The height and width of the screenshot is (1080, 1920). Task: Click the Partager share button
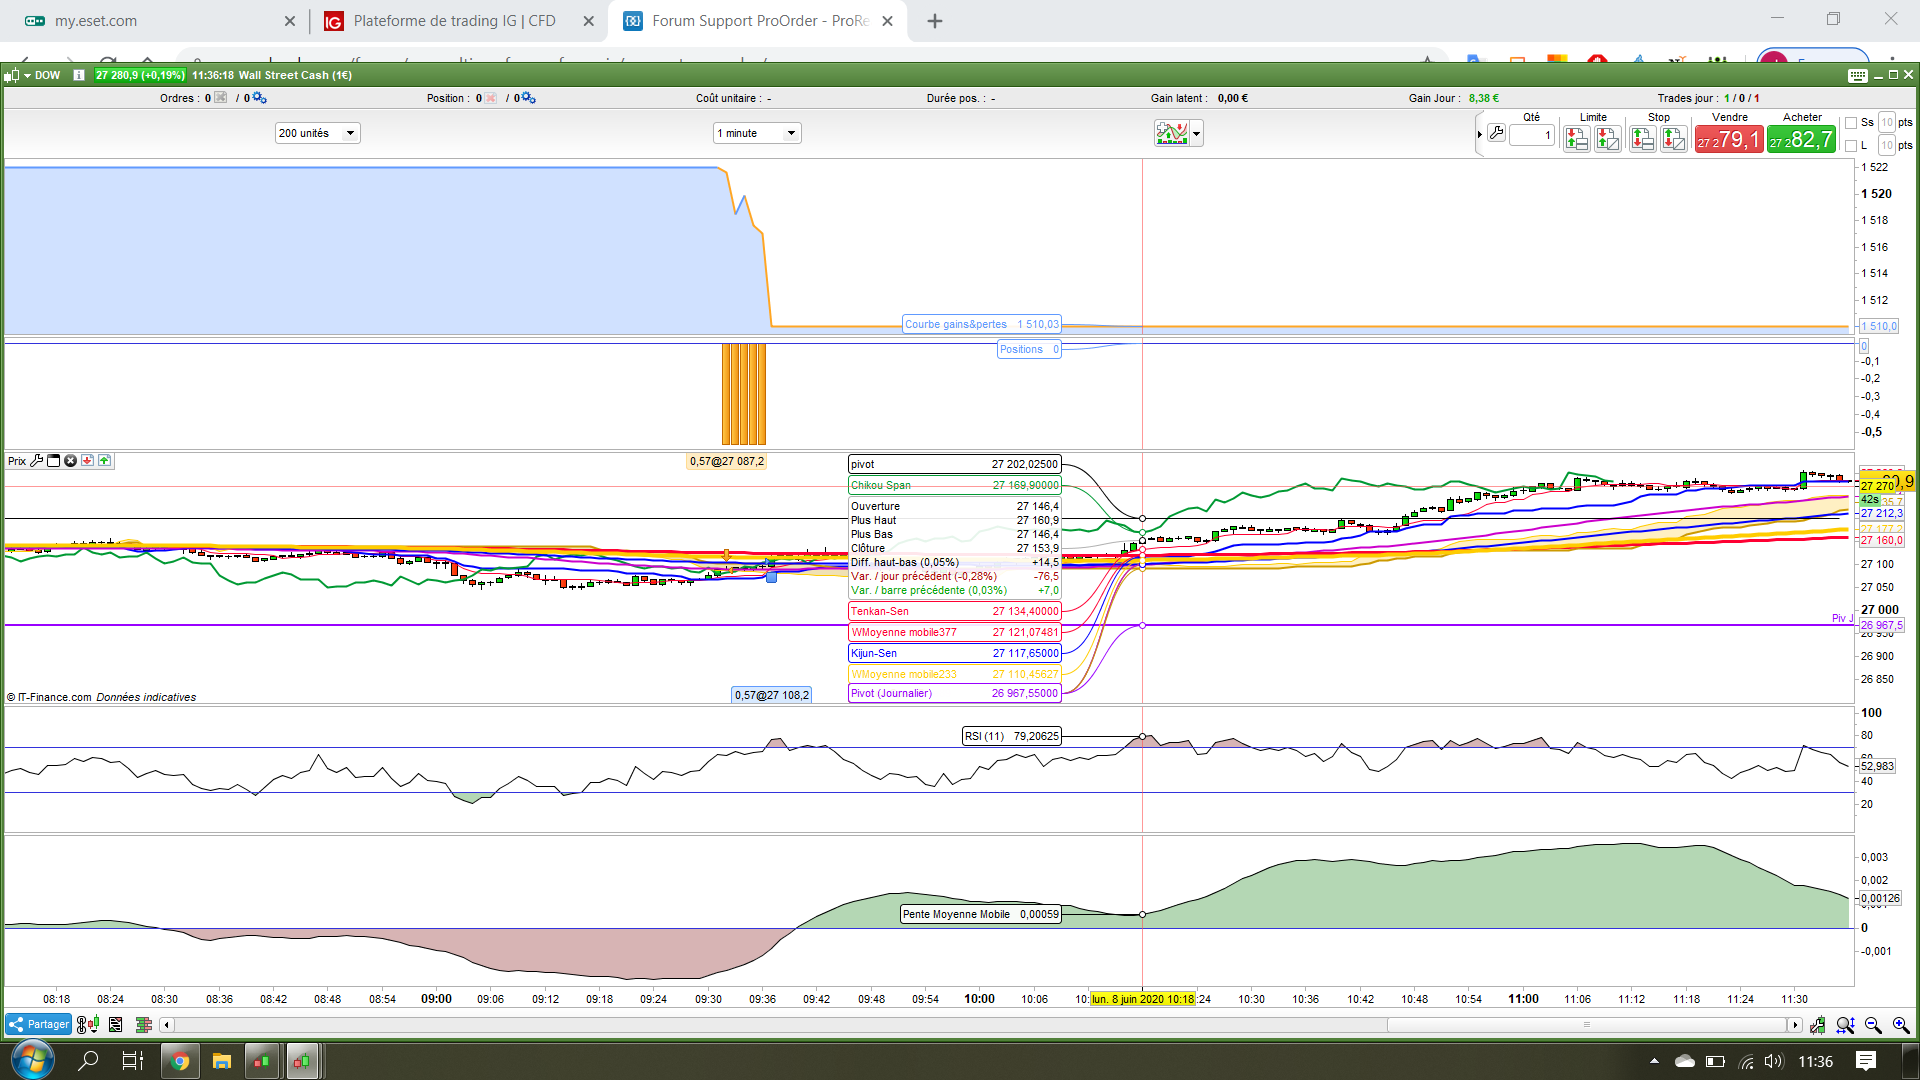pos(38,1025)
